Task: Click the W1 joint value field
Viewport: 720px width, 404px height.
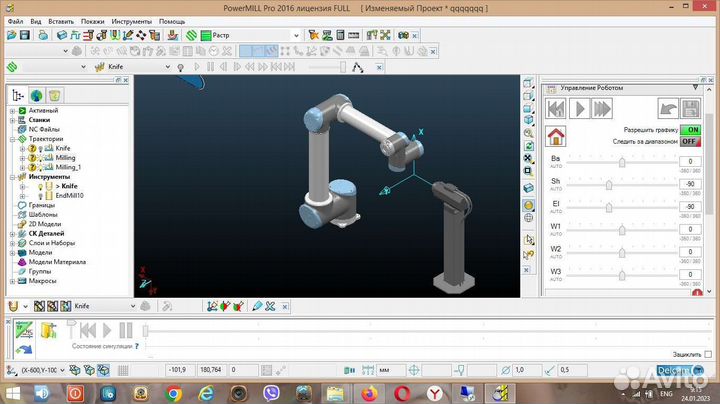Action: click(x=690, y=229)
